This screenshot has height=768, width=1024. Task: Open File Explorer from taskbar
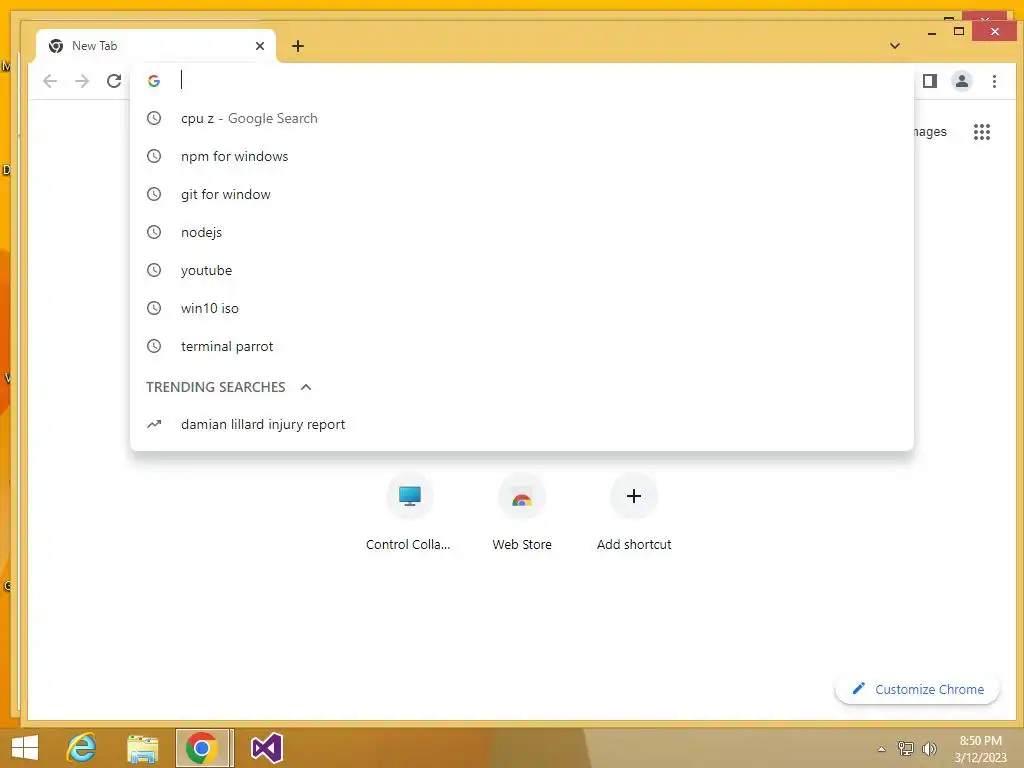142,748
